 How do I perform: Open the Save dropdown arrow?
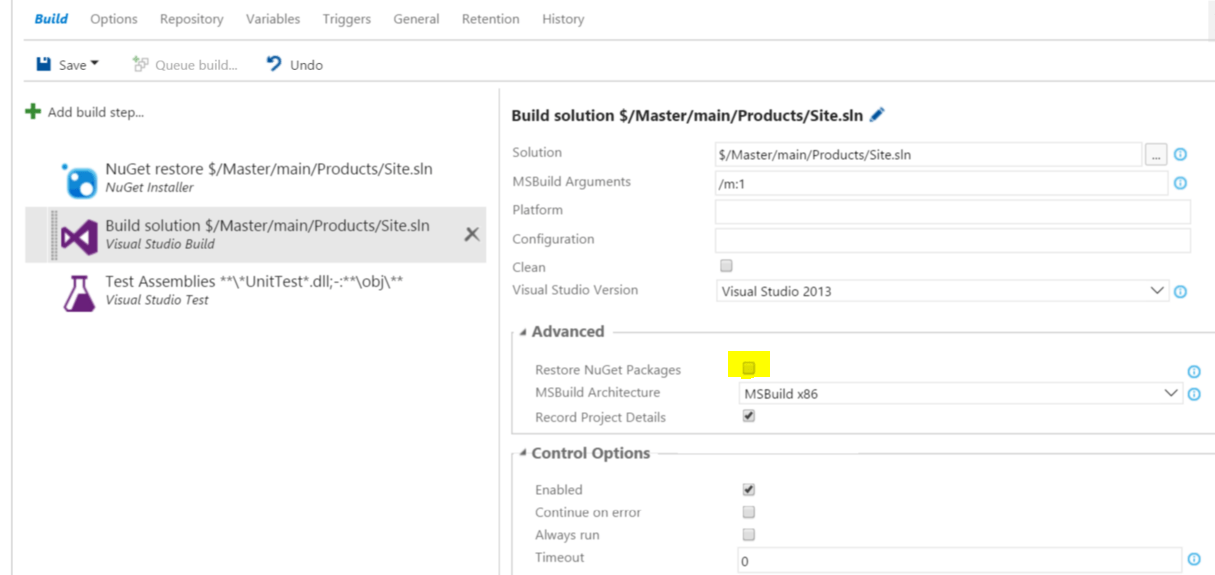coord(95,64)
